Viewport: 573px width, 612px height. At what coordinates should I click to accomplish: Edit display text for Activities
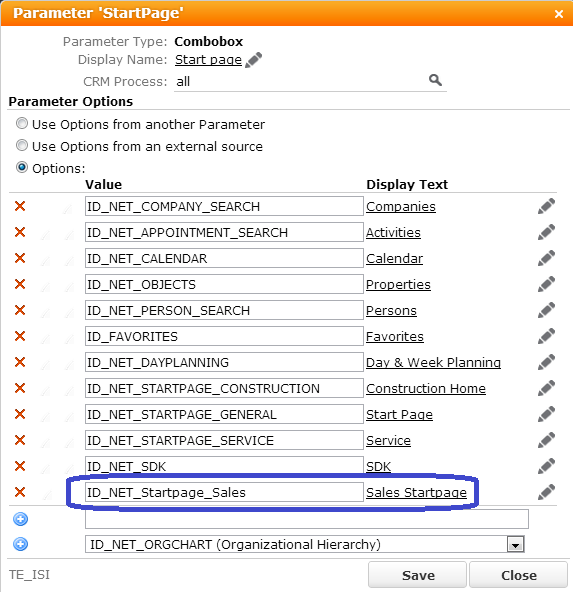click(x=546, y=232)
